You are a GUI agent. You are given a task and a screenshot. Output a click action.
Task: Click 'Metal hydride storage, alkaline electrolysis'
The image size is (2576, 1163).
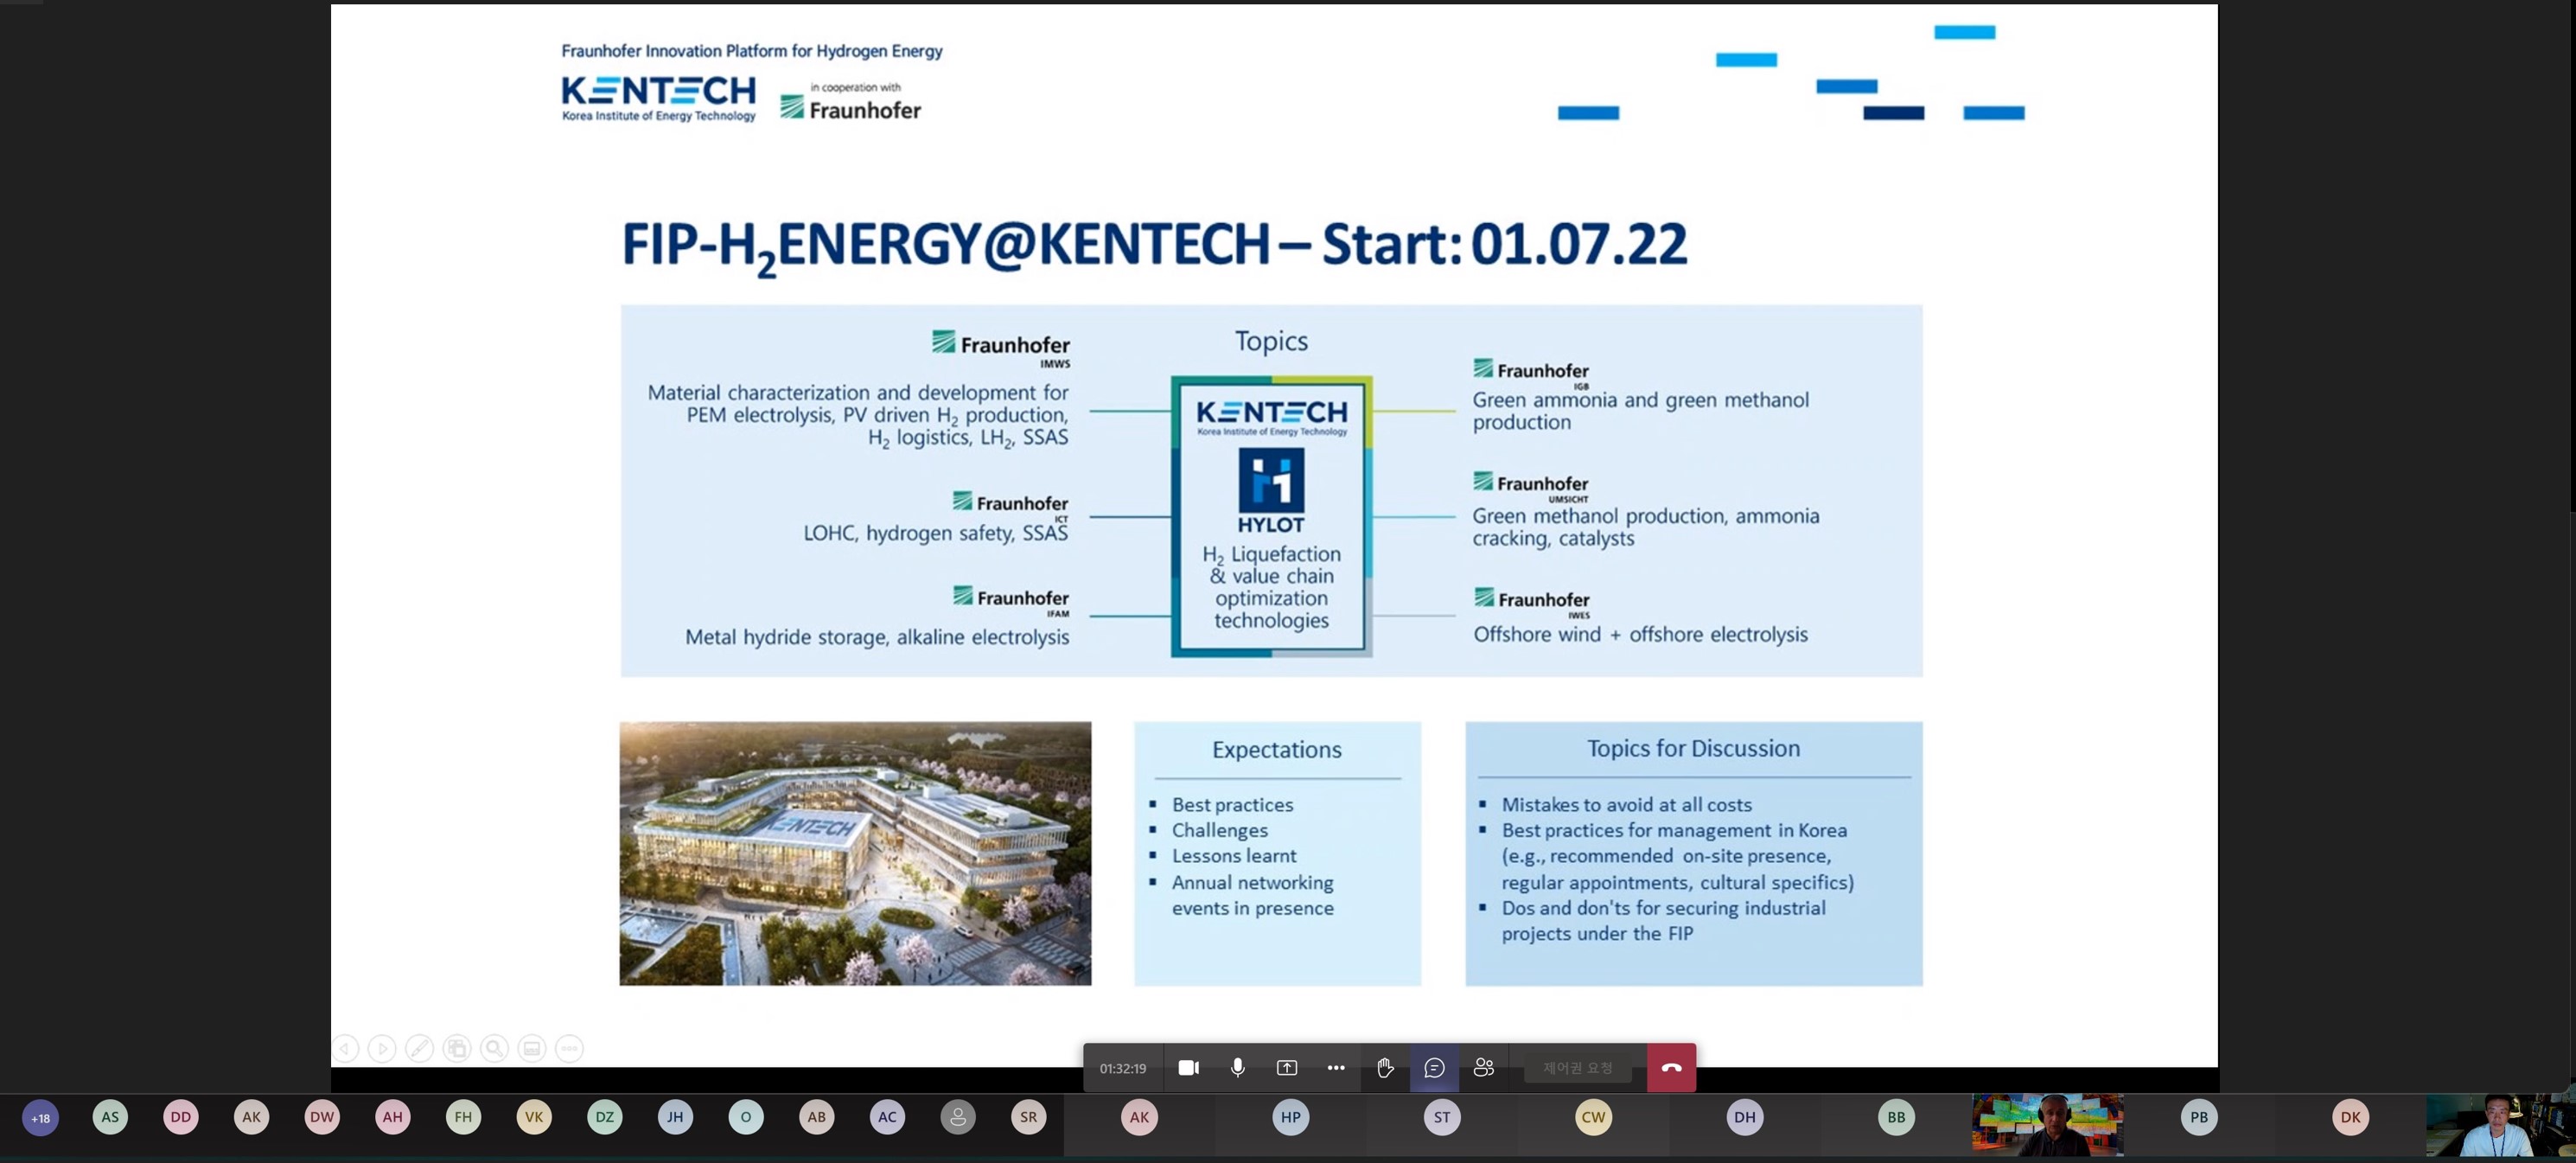click(x=877, y=637)
